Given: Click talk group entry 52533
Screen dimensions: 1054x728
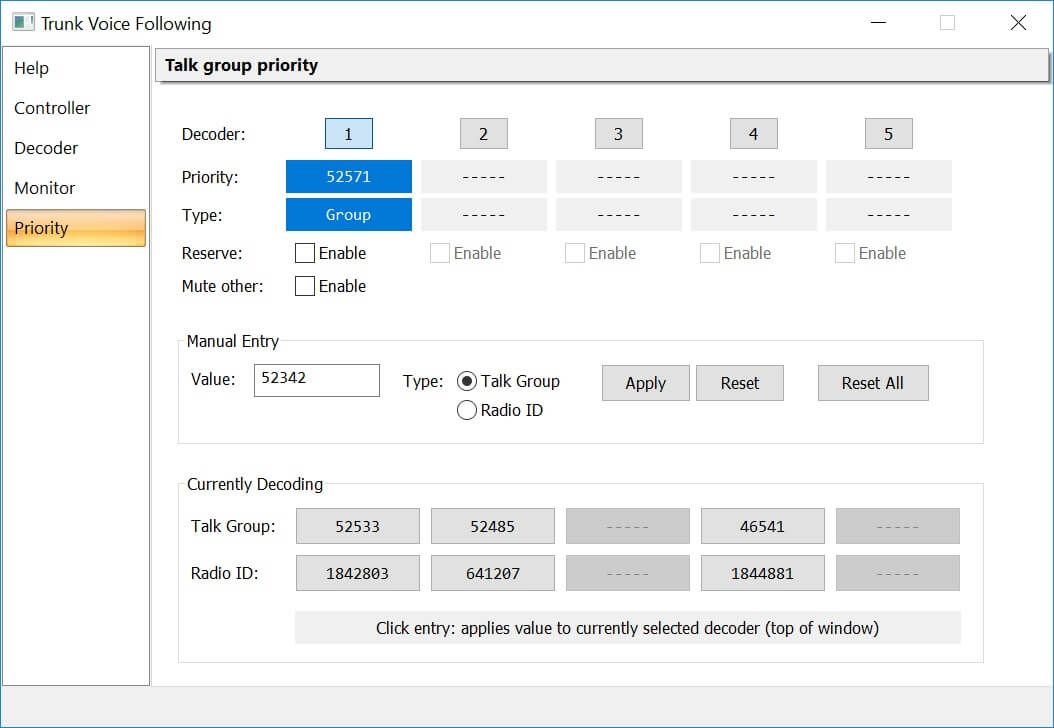Looking at the screenshot, I should pyautogui.click(x=357, y=526).
